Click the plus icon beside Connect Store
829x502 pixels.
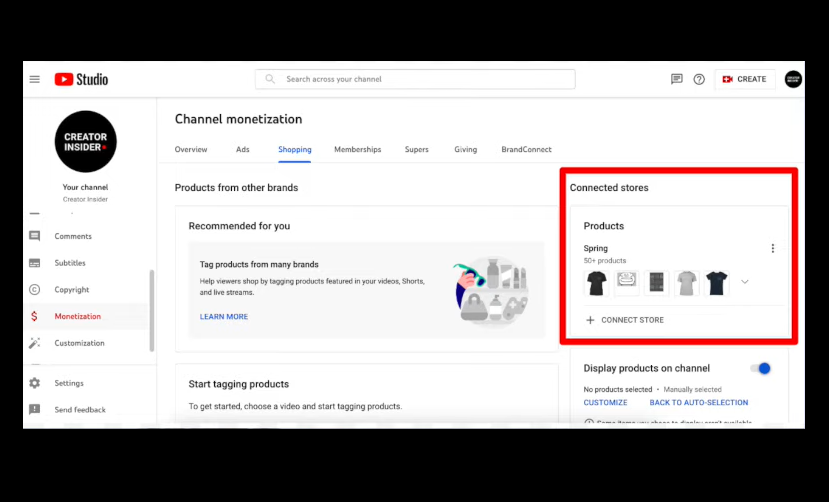tap(590, 320)
